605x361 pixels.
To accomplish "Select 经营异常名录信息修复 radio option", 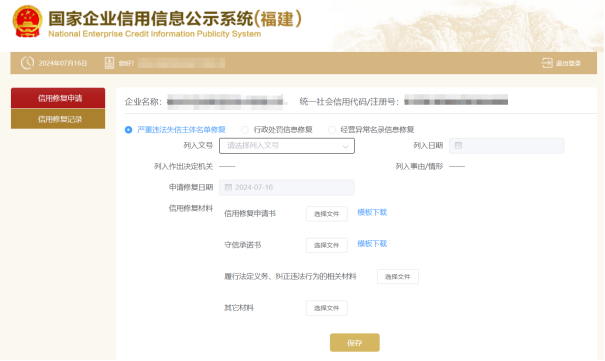I will pyautogui.click(x=331, y=130).
